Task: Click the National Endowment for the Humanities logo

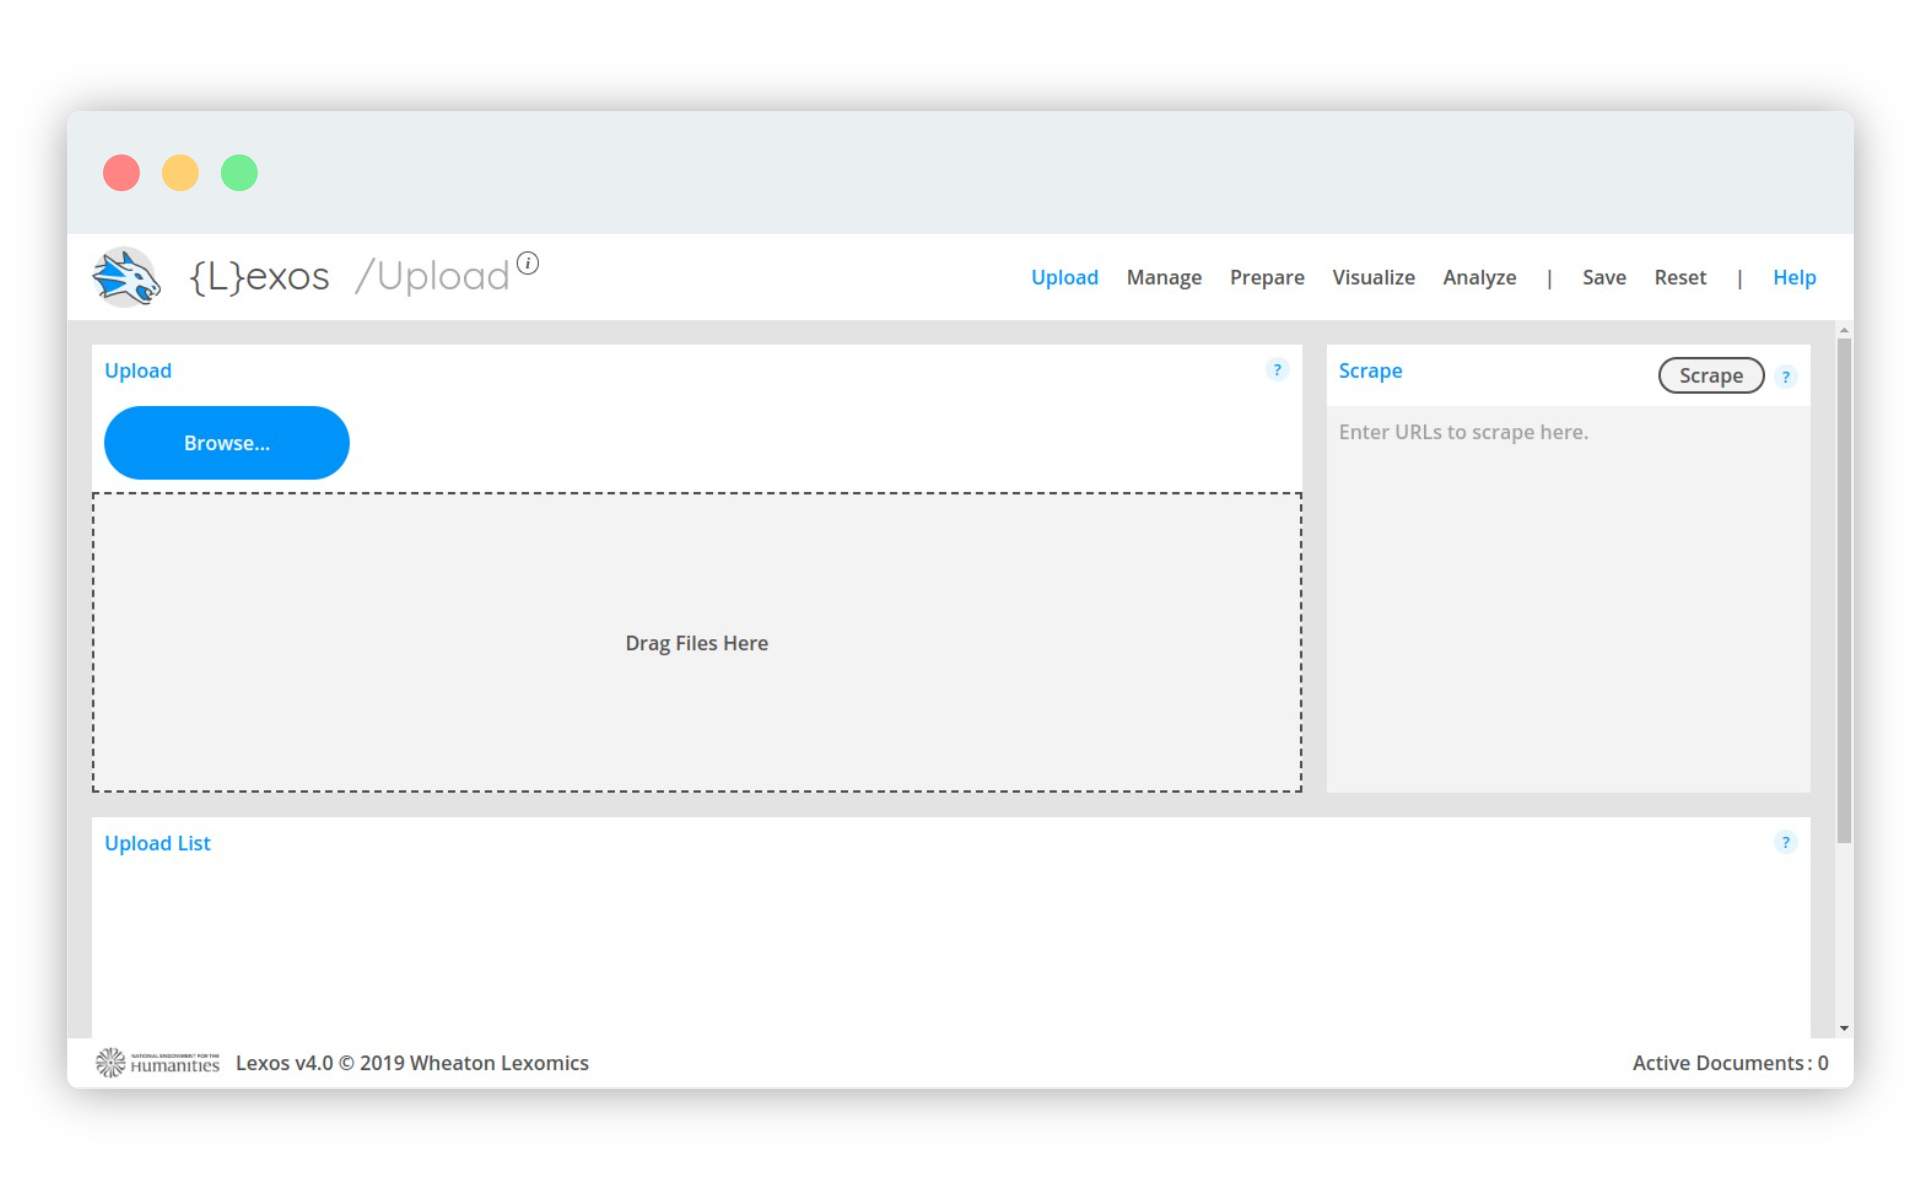Action: click(x=158, y=1062)
